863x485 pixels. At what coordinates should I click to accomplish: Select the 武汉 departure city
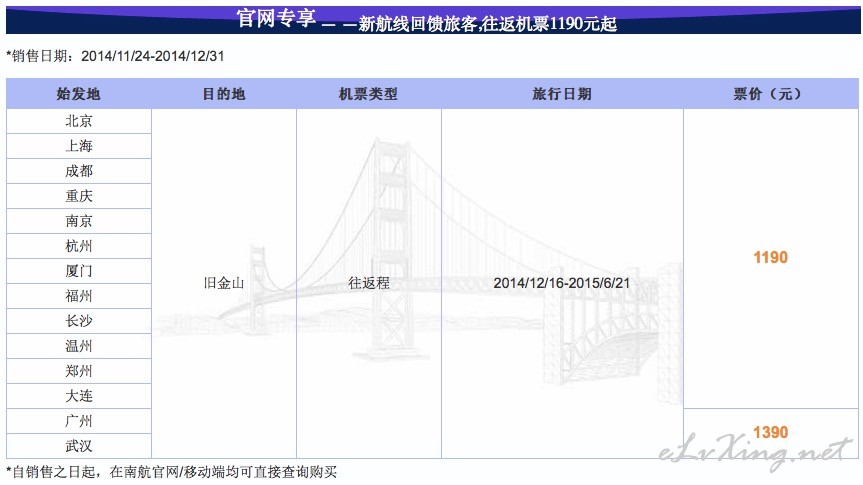click(x=79, y=446)
